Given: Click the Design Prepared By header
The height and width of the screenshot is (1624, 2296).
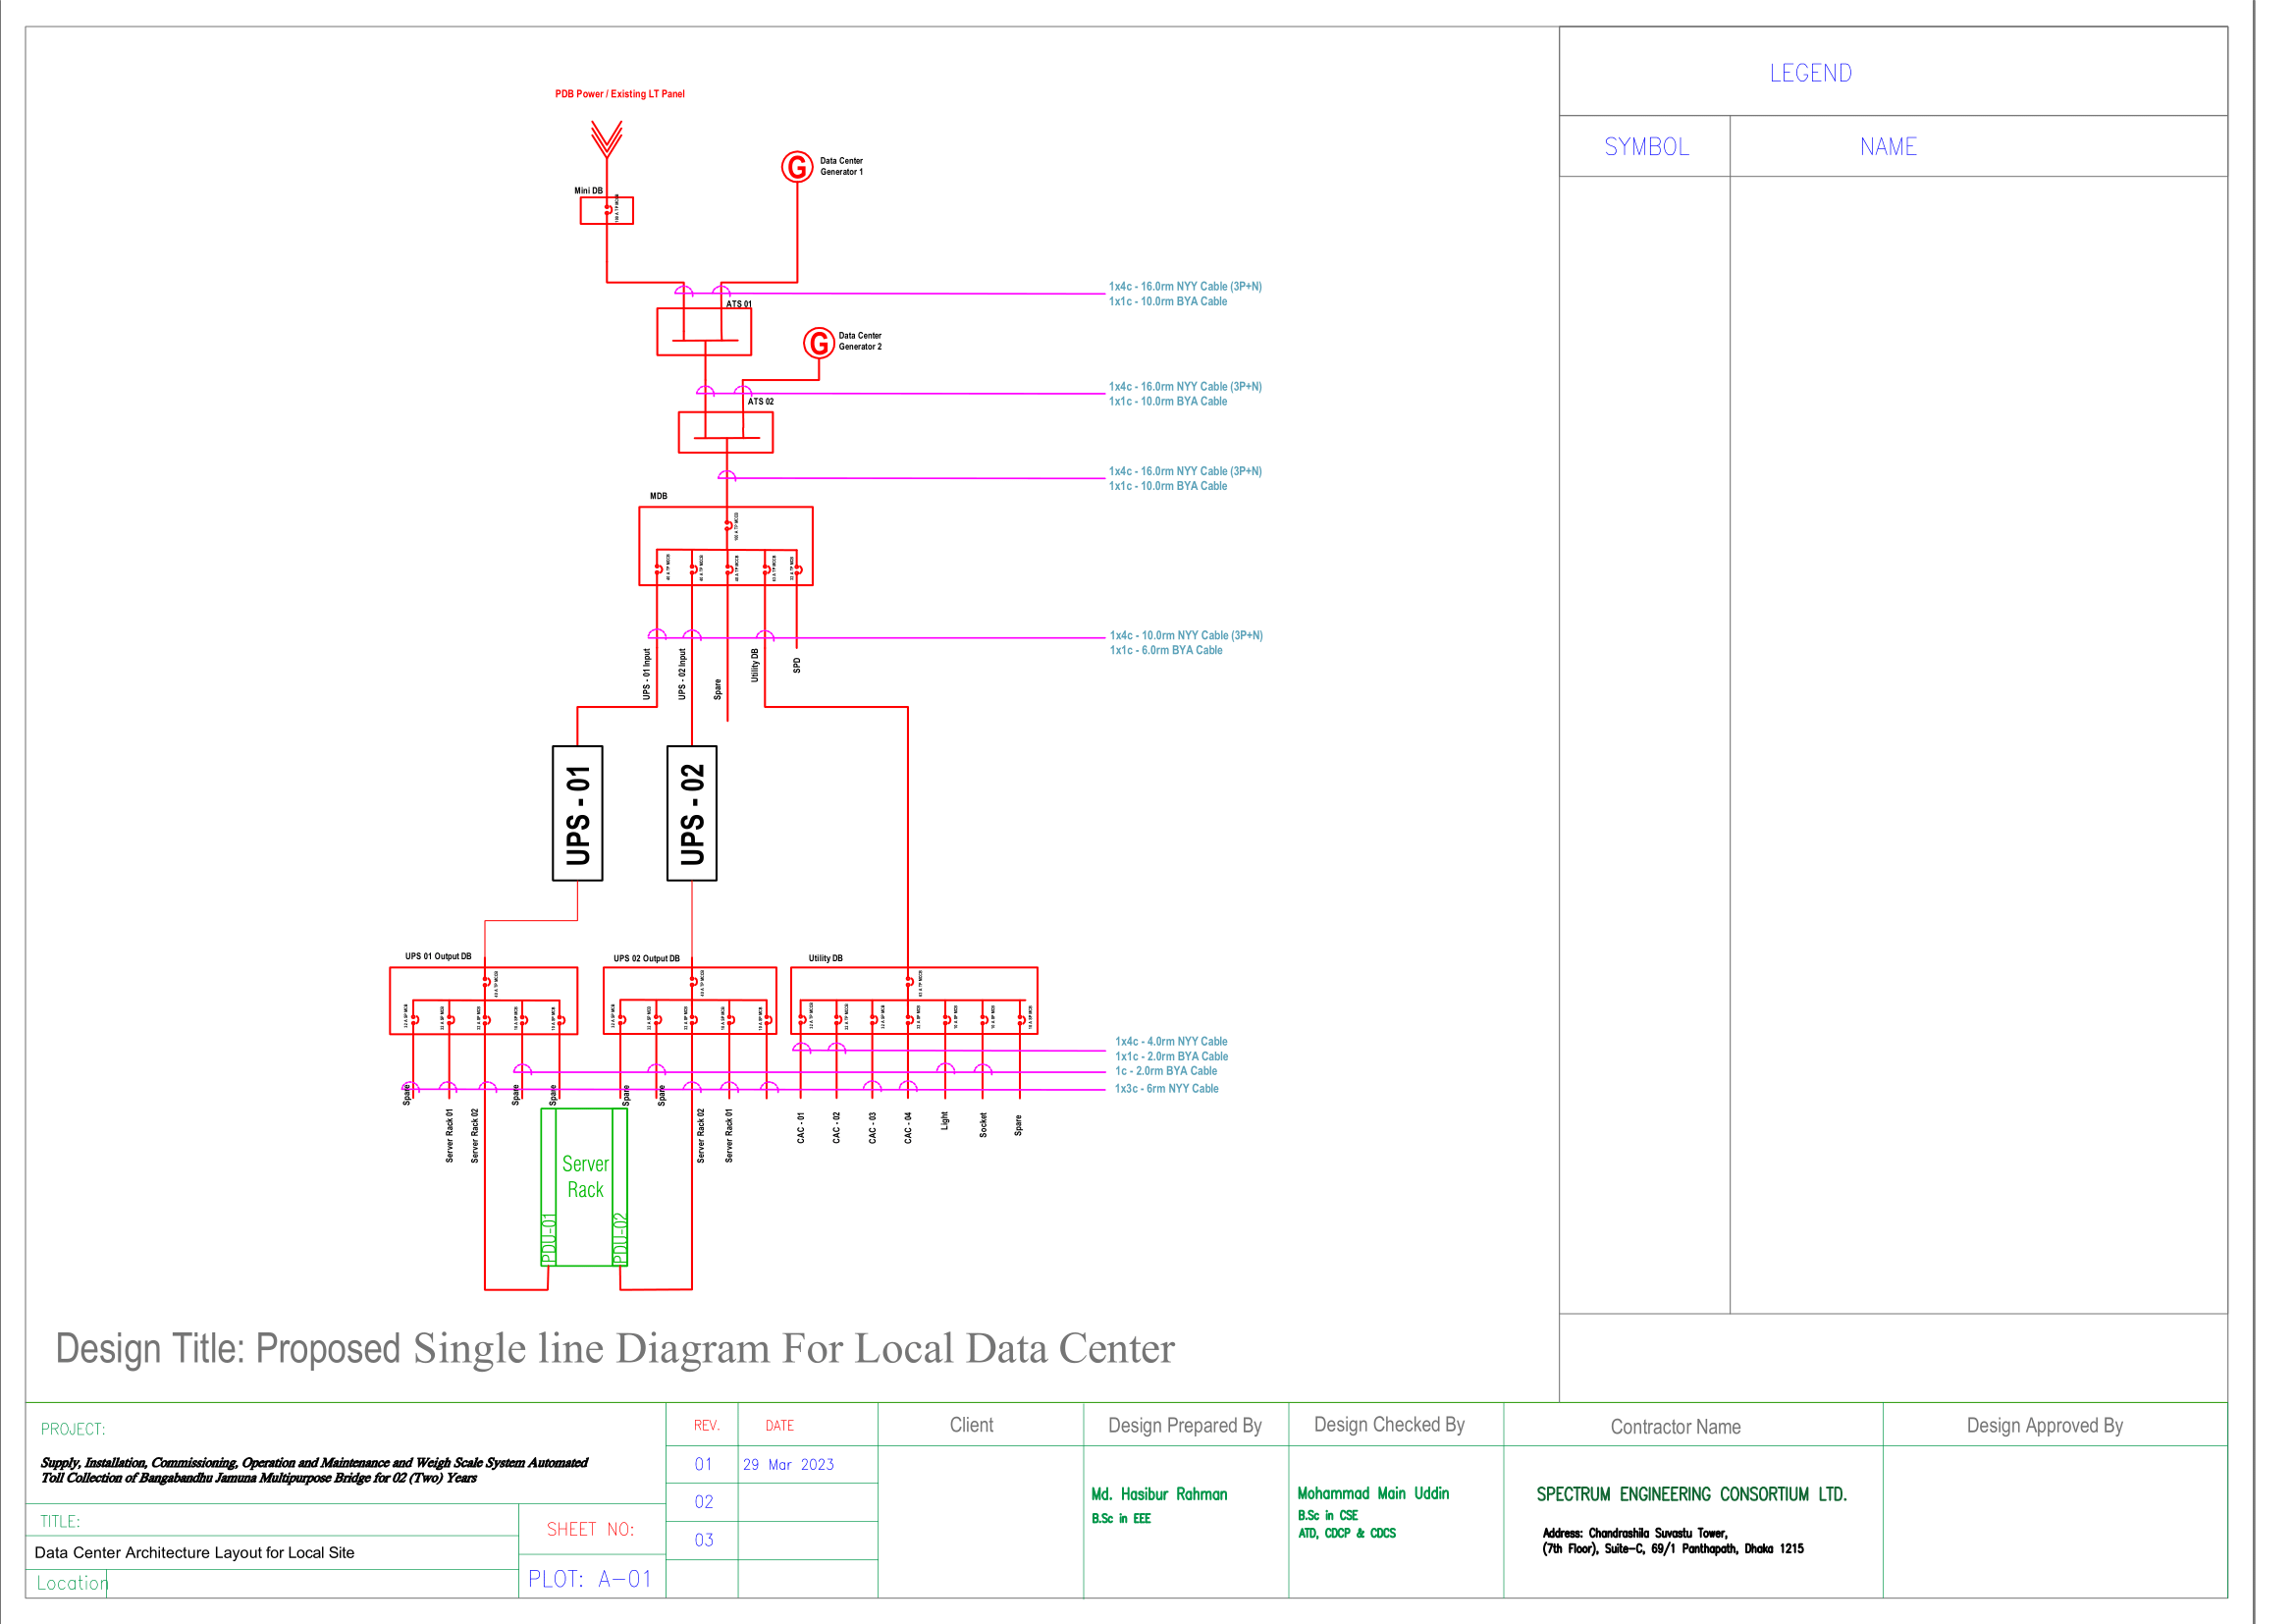Looking at the screenshot, I should [1185, 1425].
